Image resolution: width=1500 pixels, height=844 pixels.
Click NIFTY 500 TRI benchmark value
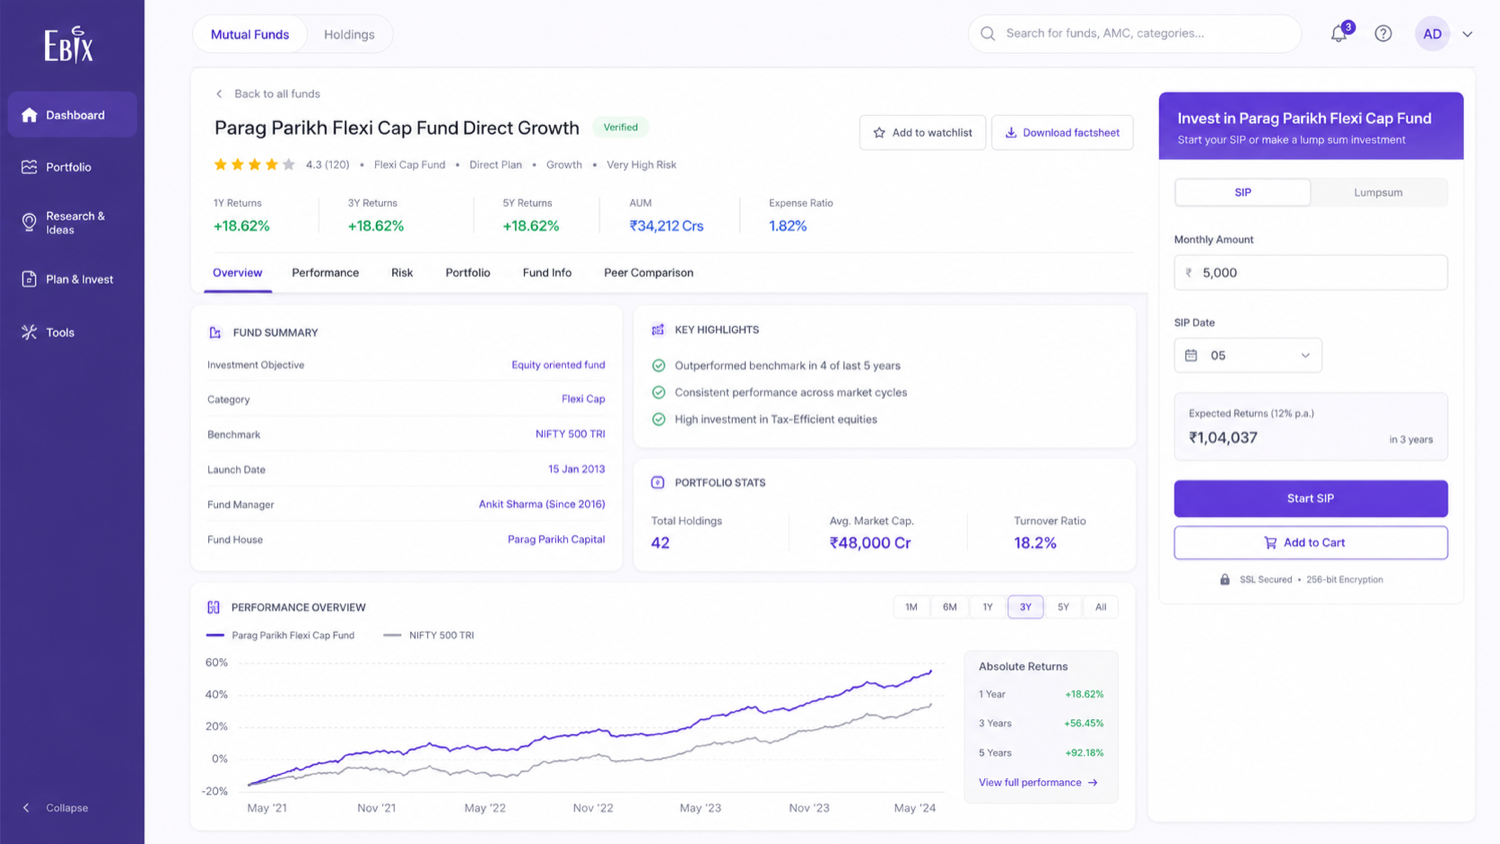(570, 434)
